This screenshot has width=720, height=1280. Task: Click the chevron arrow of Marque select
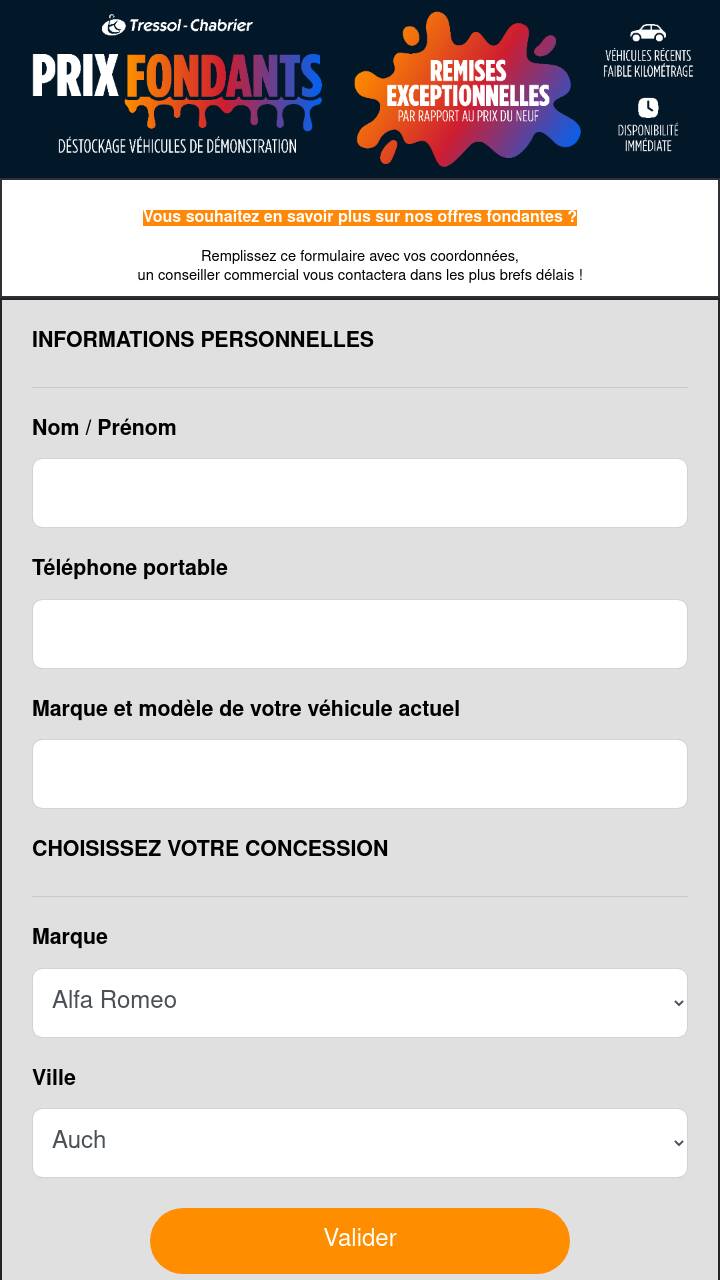tap(679, 1003)
